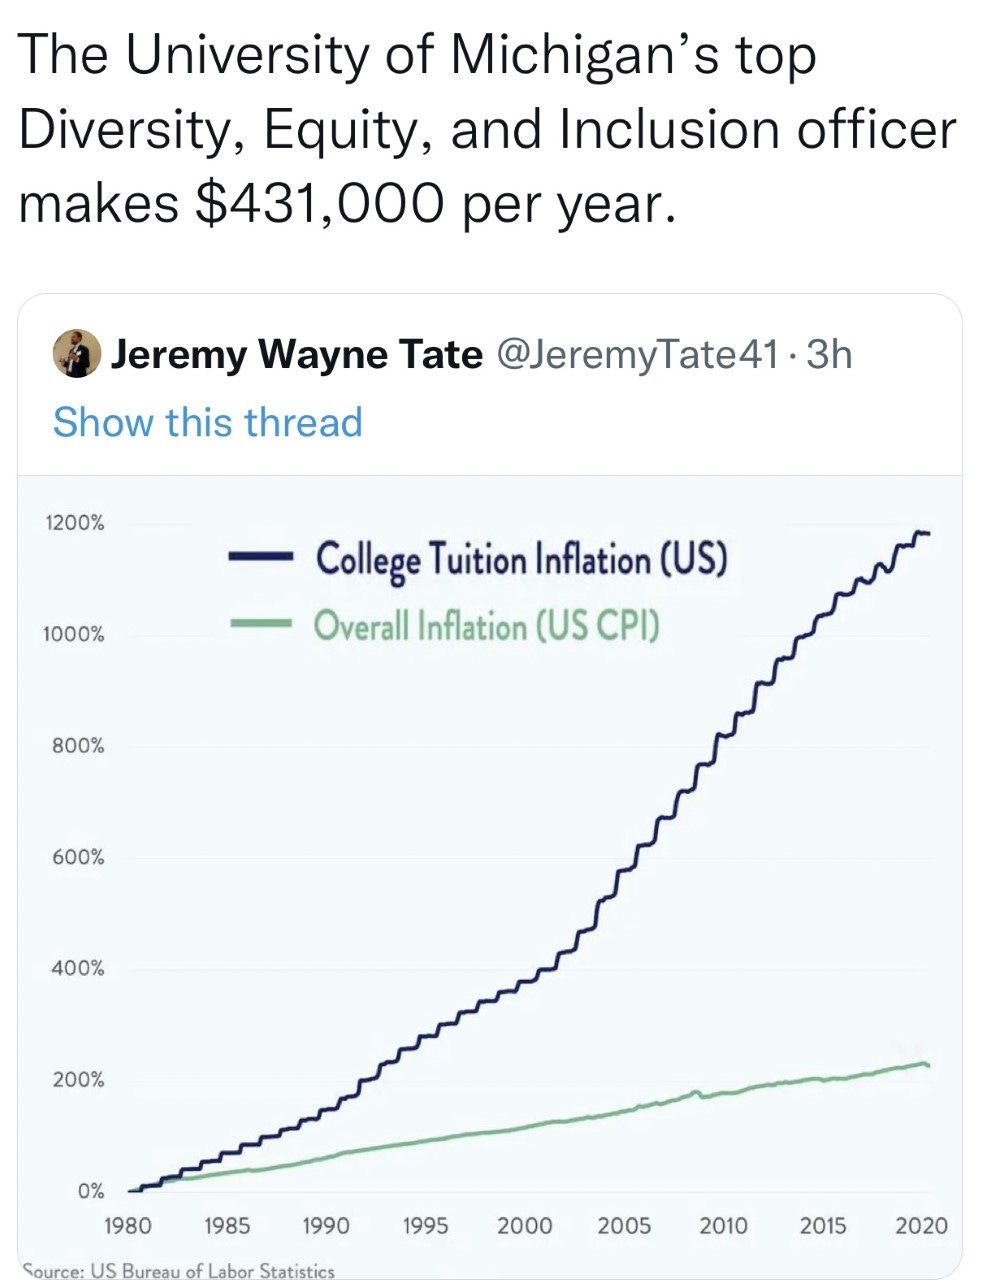Screen dimensions: 992x1280
Task: Click the 0% y-axis label
Action: 91,1192
